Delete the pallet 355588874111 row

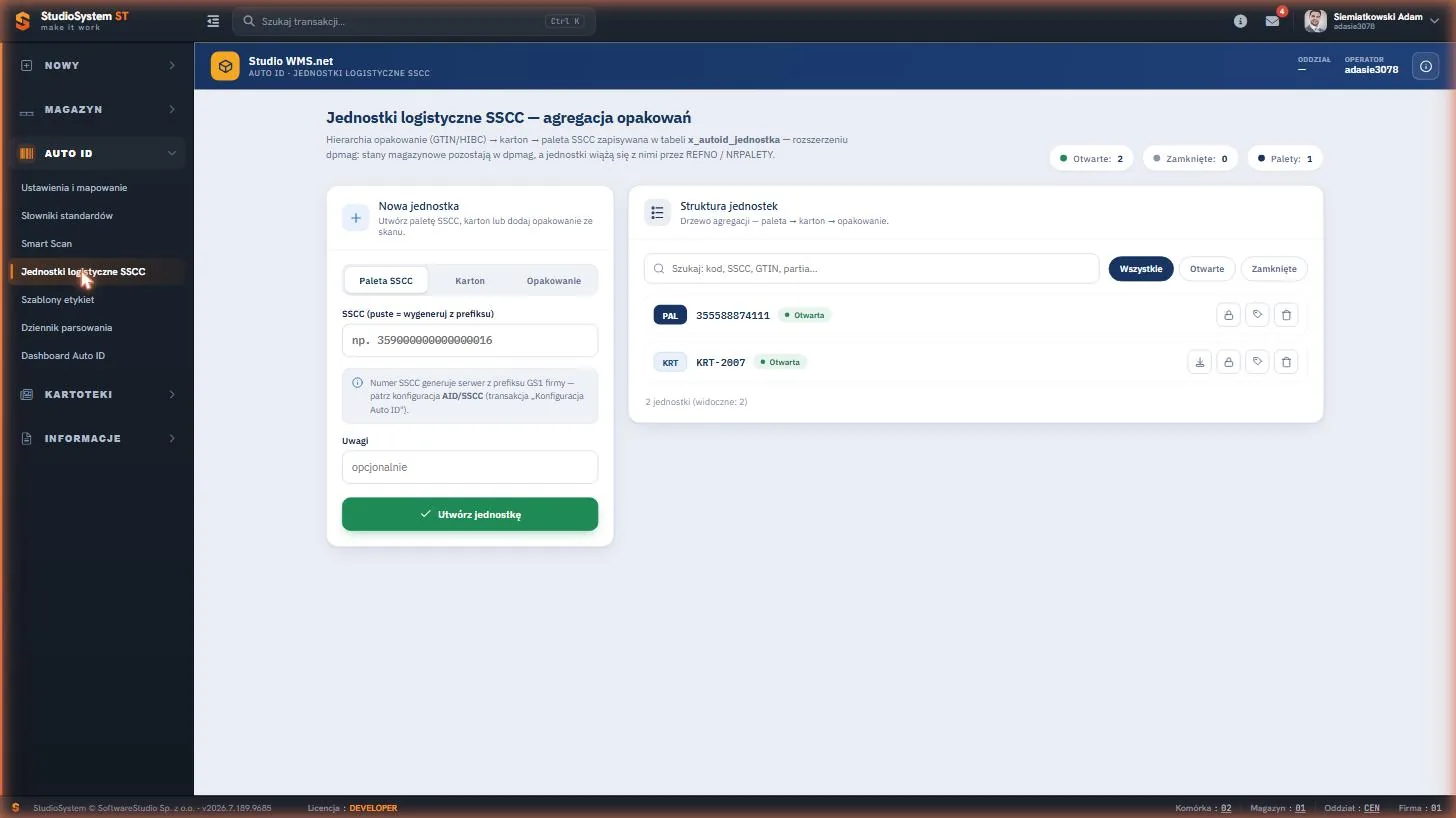[x=1286, y=315]
